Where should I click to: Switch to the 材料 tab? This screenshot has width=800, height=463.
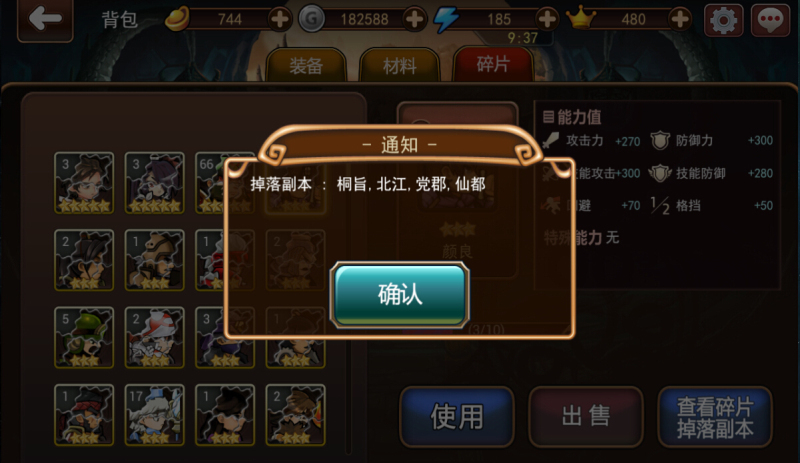pos(399,65)
